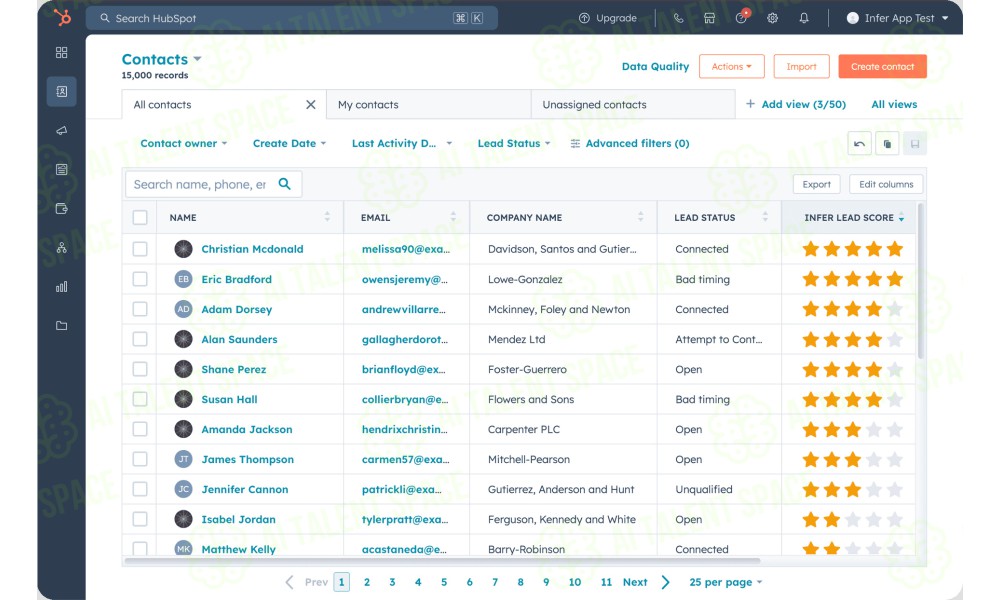Screen dimensions: 1000x600
Task: Click the Edit columns button
Action: [x=886, y=184]
